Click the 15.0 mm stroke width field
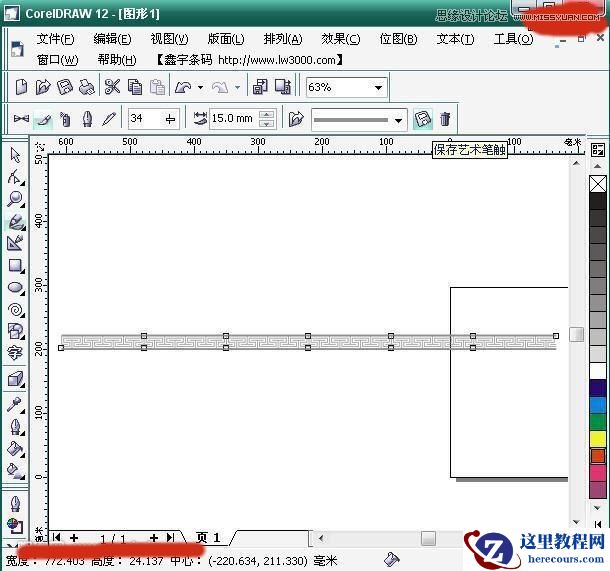This screenshot has width=610, height=571. (x=234, y=119)
